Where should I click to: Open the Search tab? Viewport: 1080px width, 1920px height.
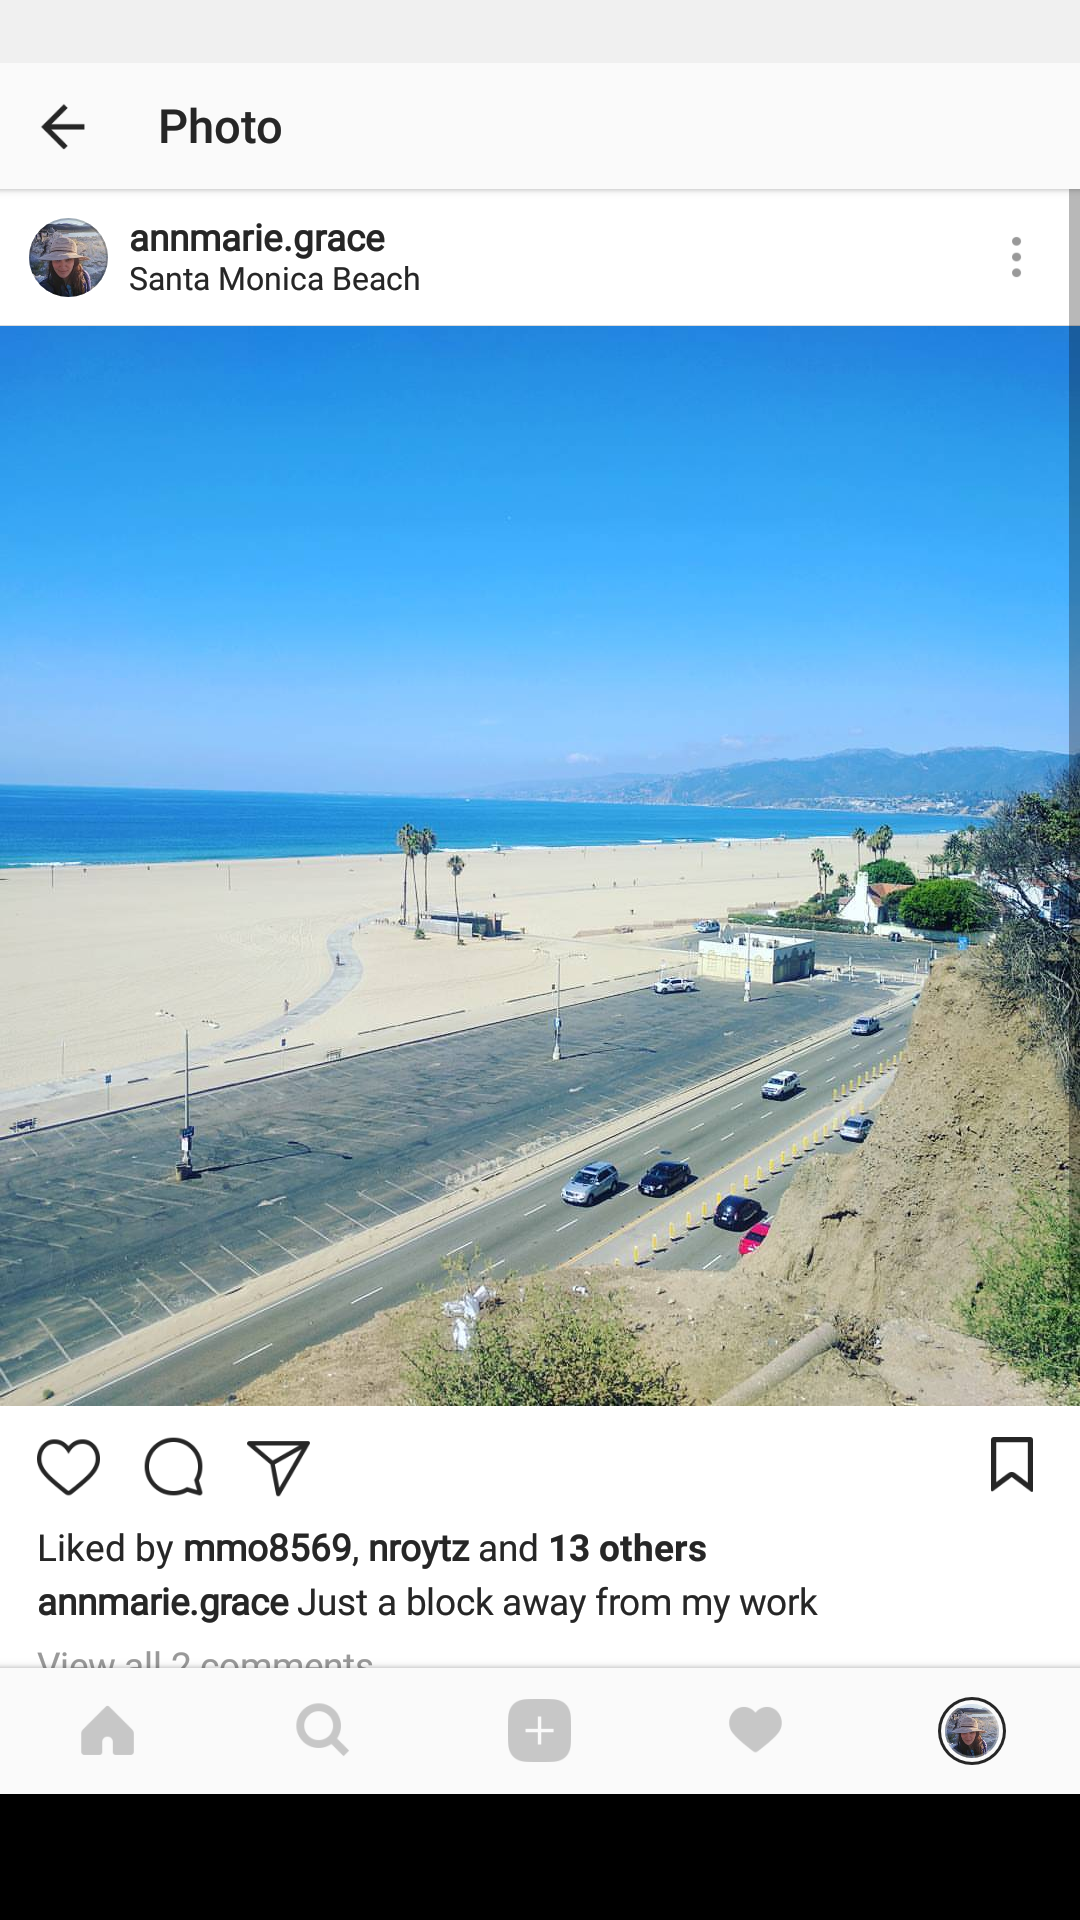coord(323,1730)
